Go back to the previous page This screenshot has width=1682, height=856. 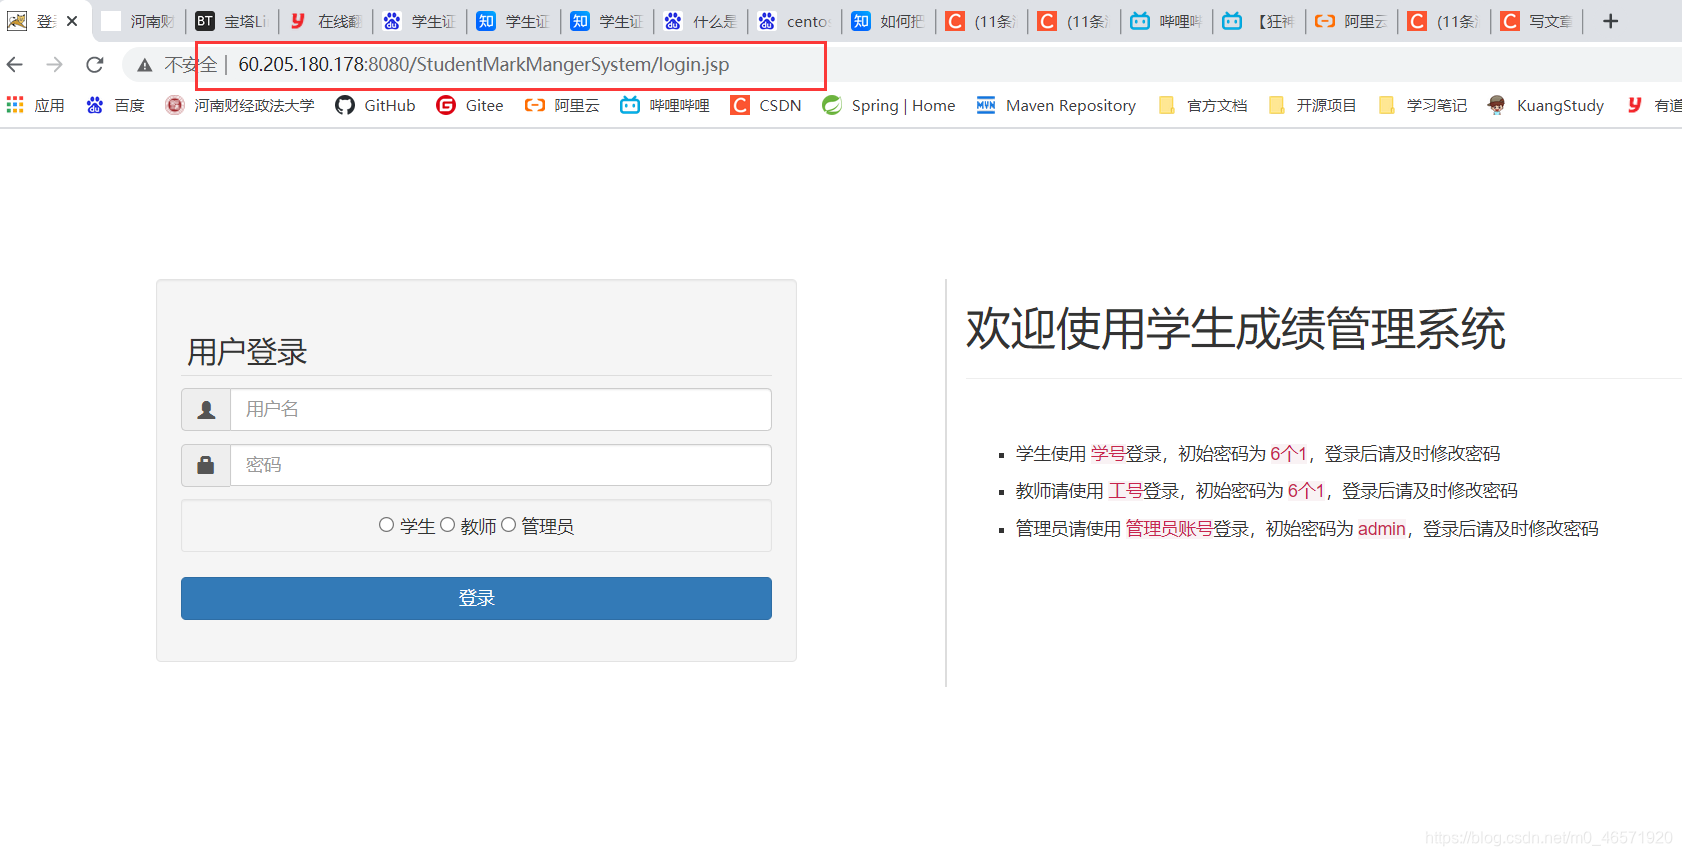(x=15, y=65)
